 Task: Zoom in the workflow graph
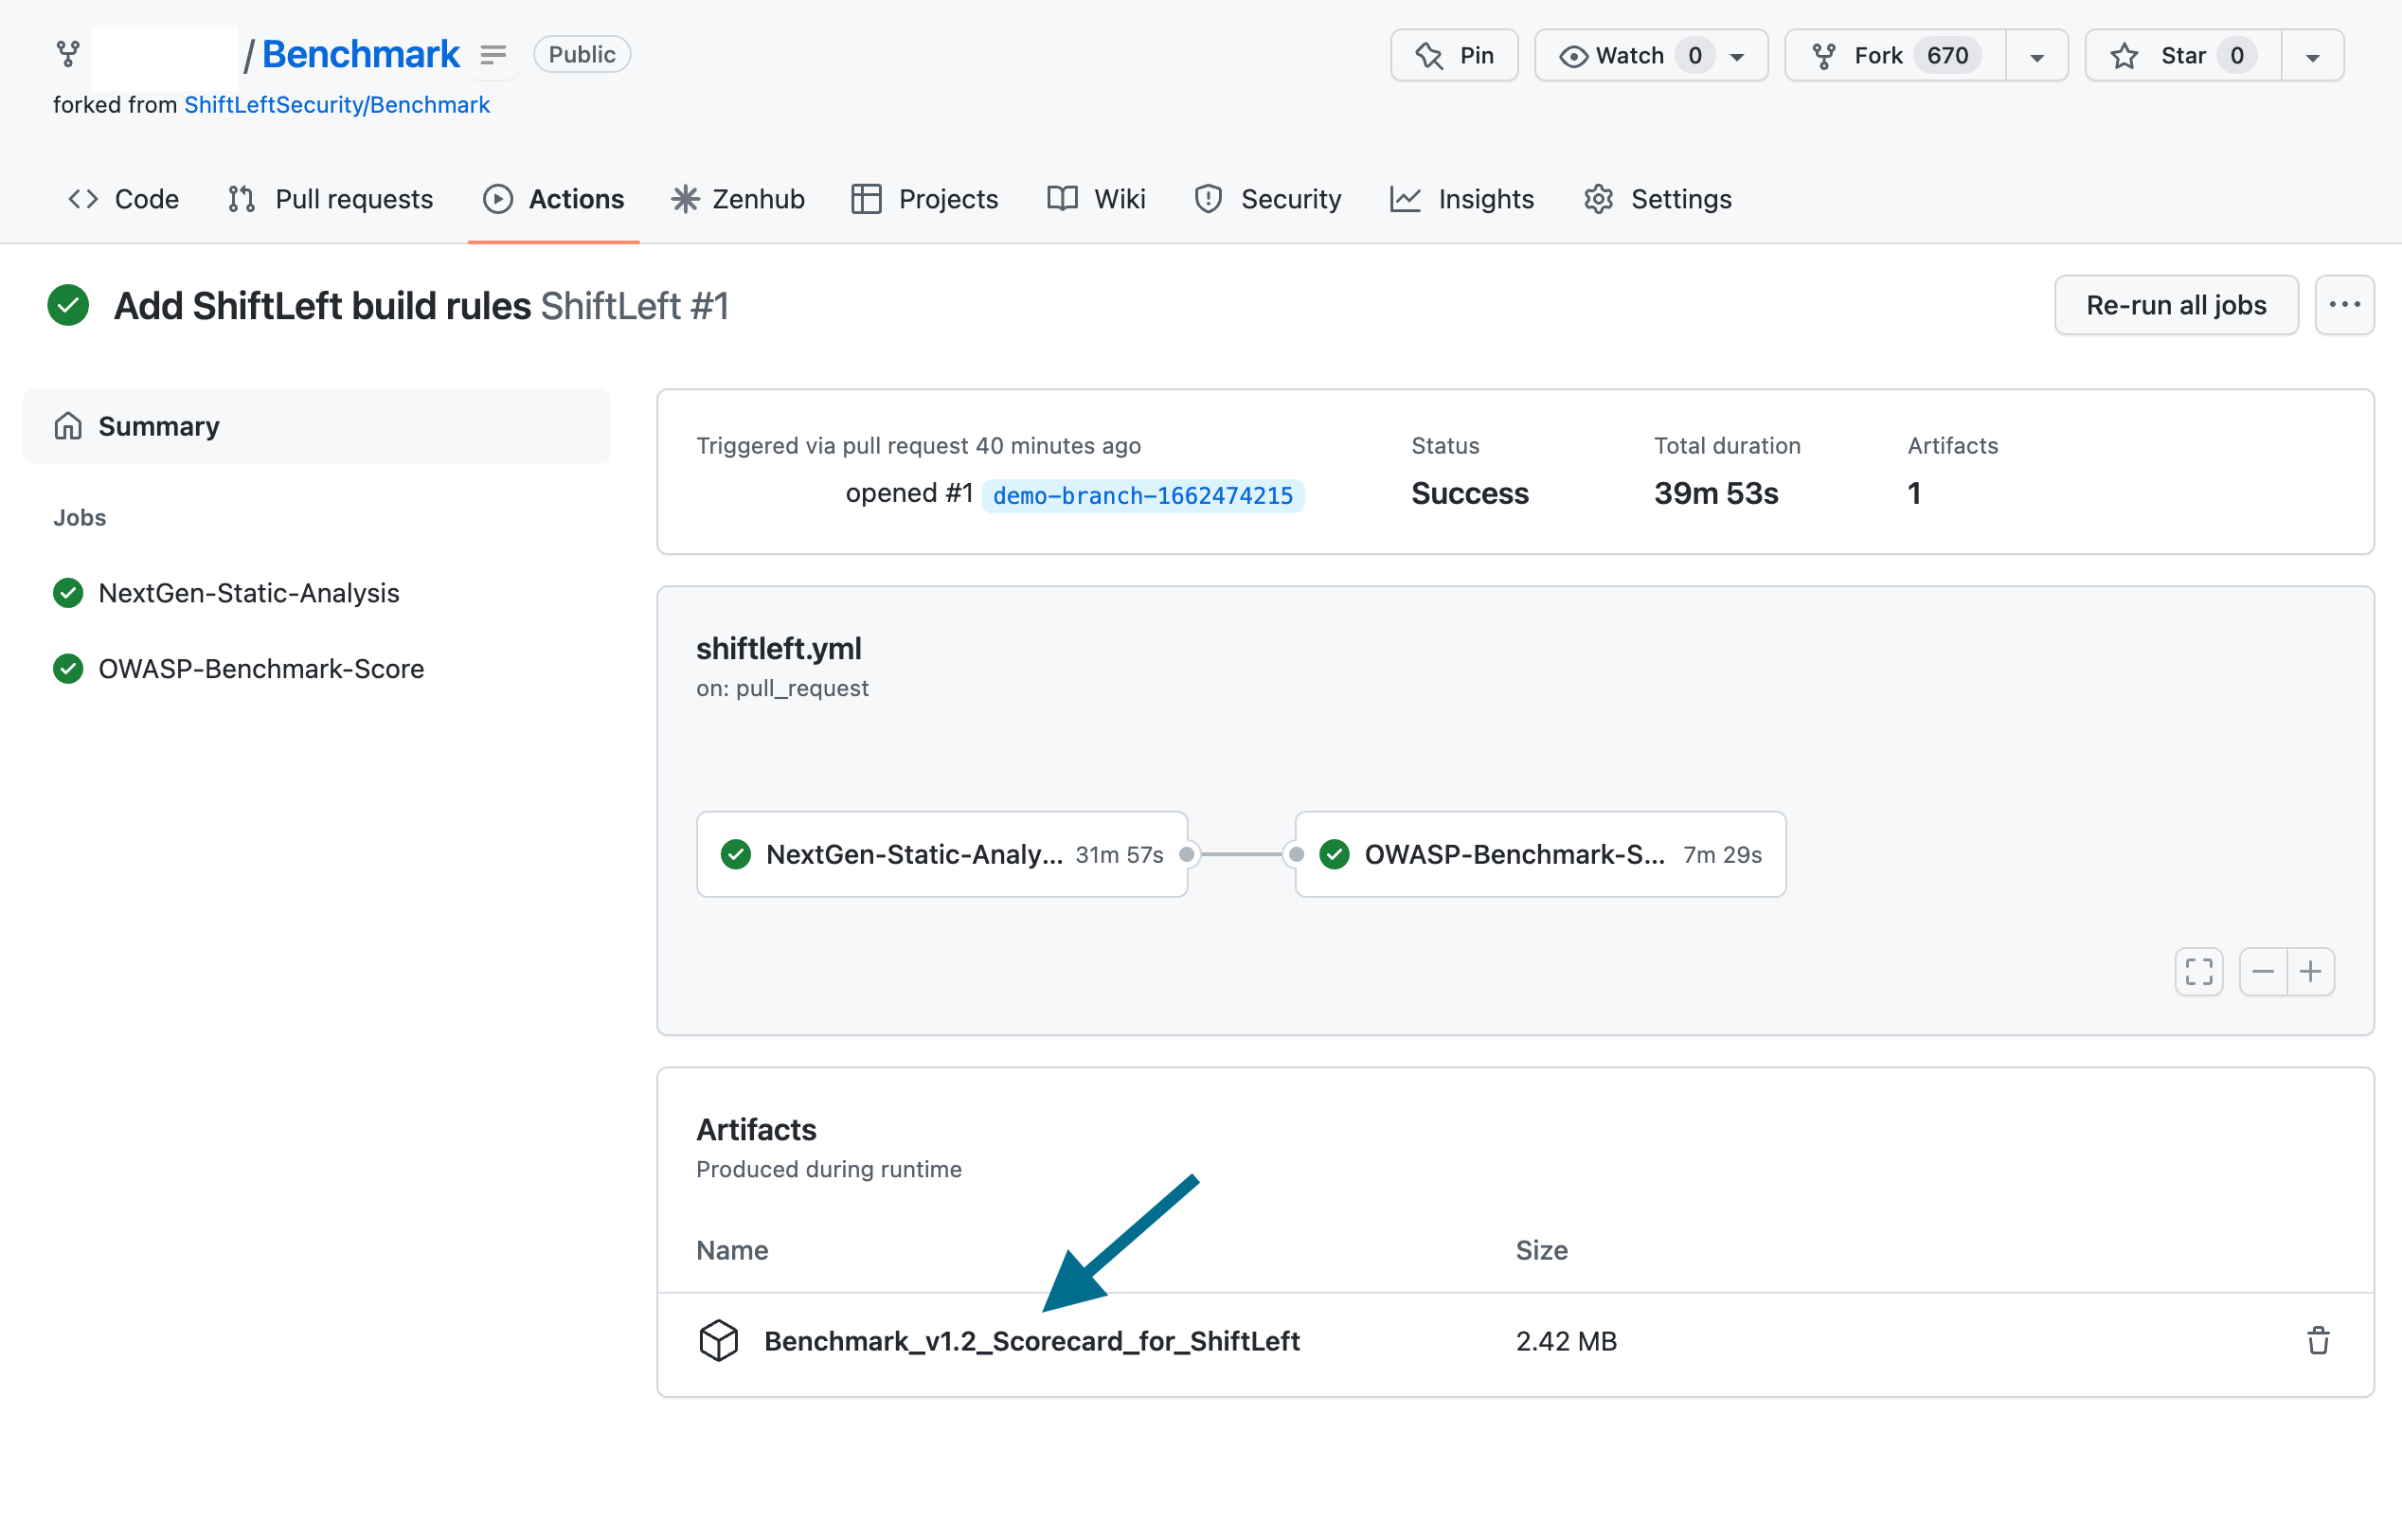point(2311,972)
